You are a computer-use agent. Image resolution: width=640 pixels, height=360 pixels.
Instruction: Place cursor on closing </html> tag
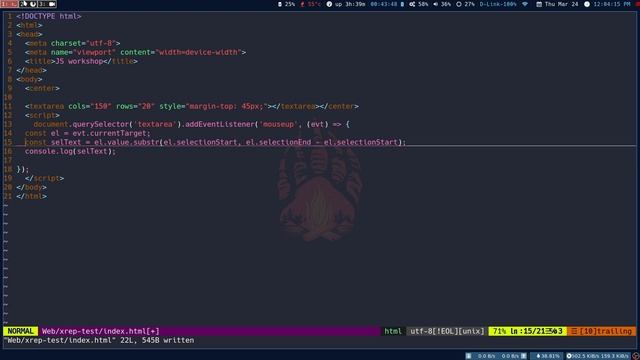[x=31, y=196]
